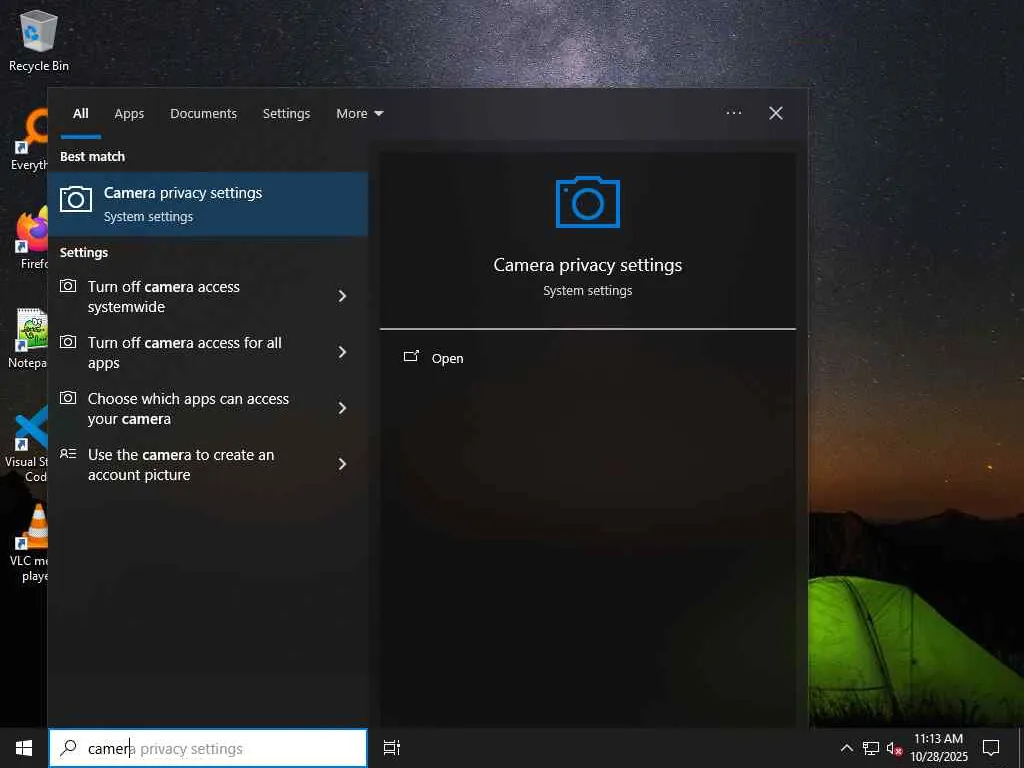
Task: Click the muted volume icon in tray
Action: pyautogui.click(x=894, y=748)
